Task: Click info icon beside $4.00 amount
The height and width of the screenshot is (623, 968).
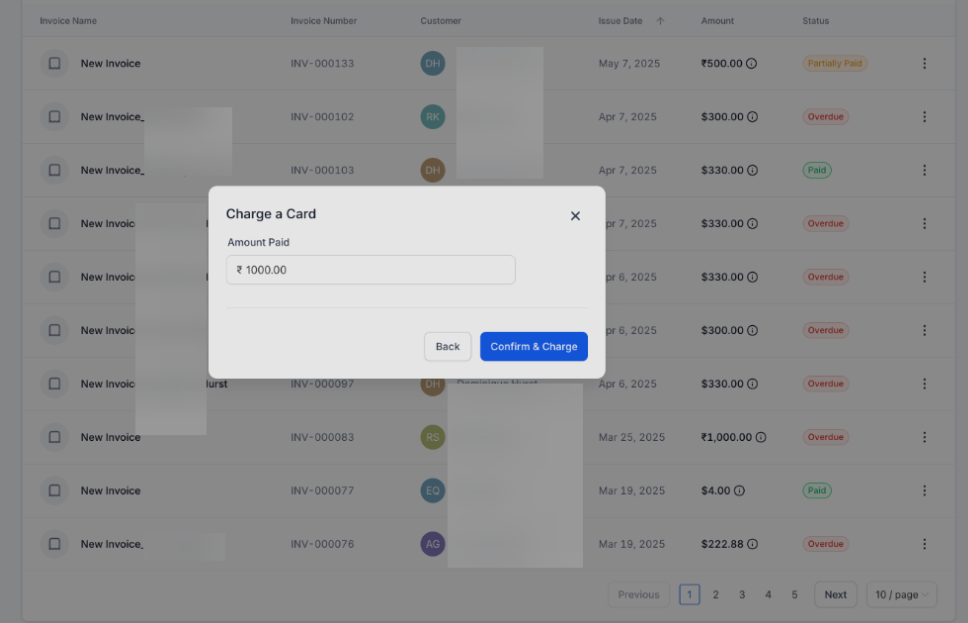Action: click(739, 491)
